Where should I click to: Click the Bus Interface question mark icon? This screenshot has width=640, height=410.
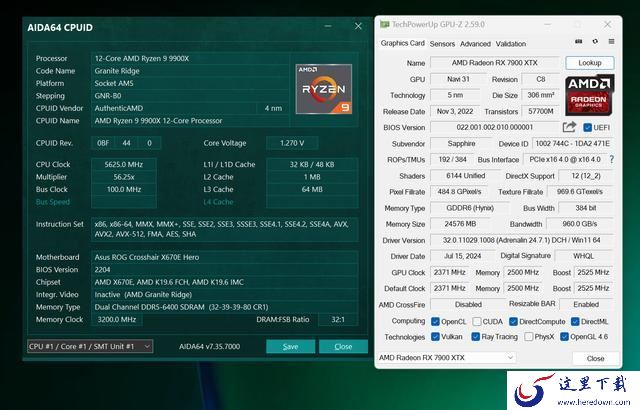[x=611, y=160]
